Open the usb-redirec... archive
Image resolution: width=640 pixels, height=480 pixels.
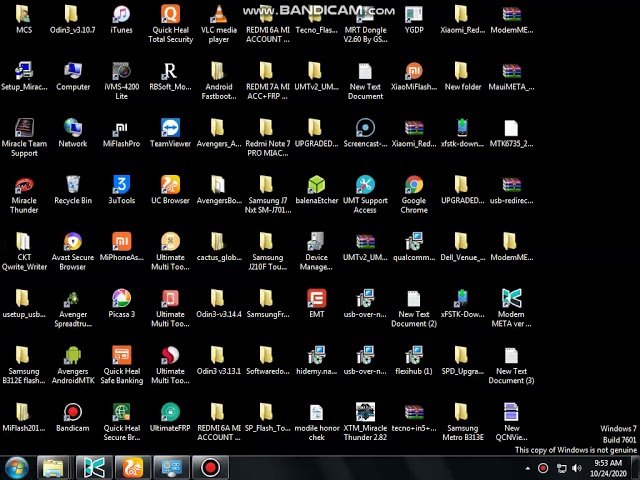[511, 191]
